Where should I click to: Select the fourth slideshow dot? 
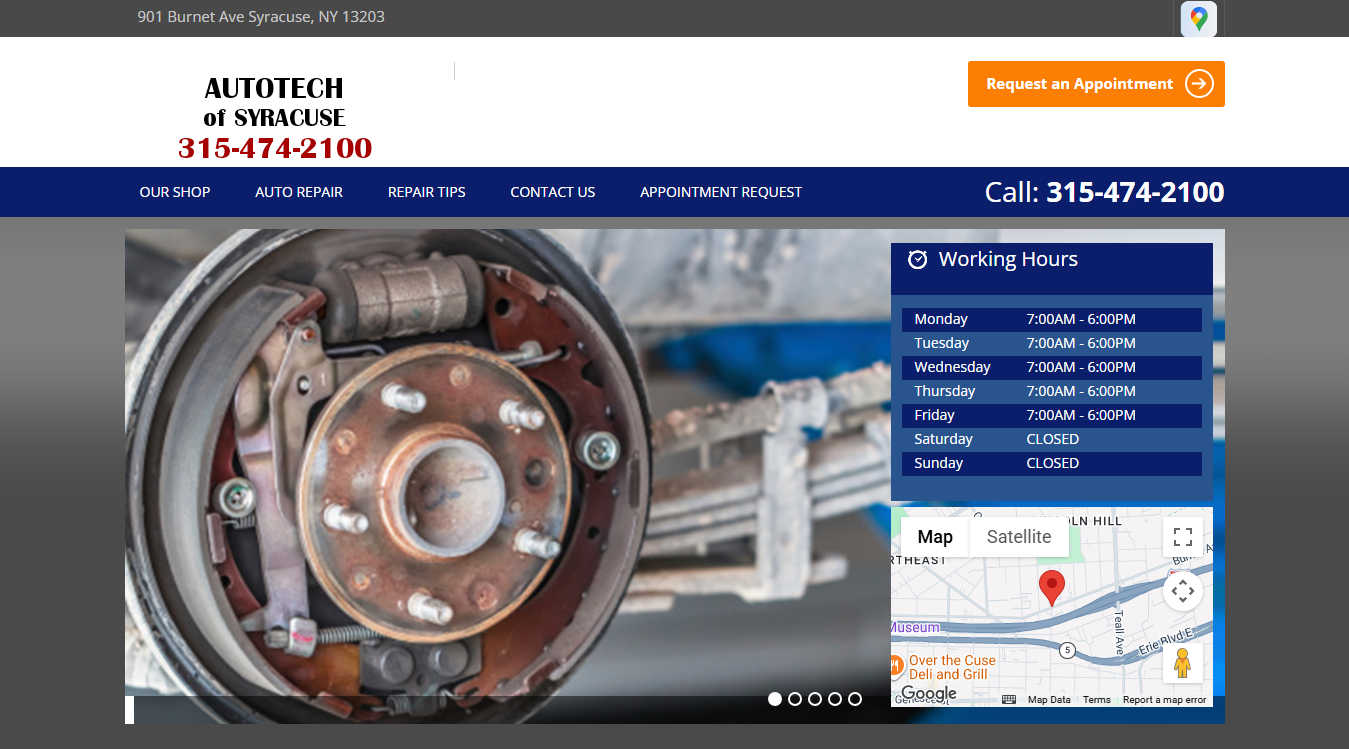tap(835, 699)
